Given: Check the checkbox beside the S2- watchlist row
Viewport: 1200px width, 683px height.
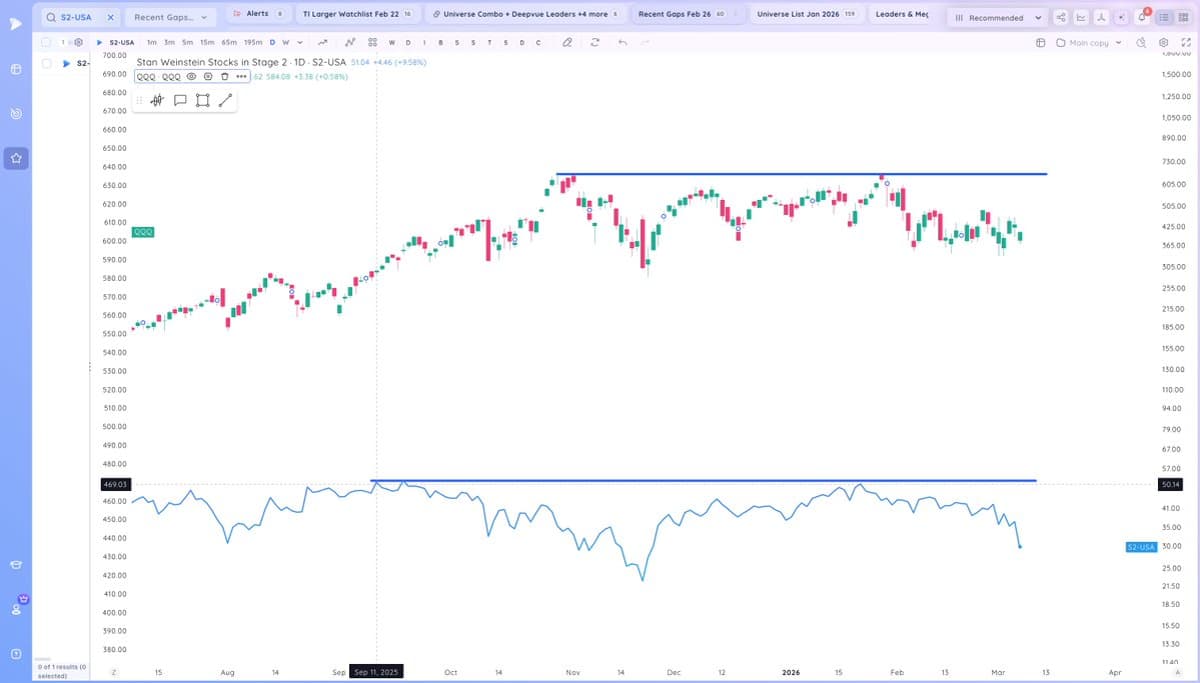Looking at the screenshot, I should [46, 62].
